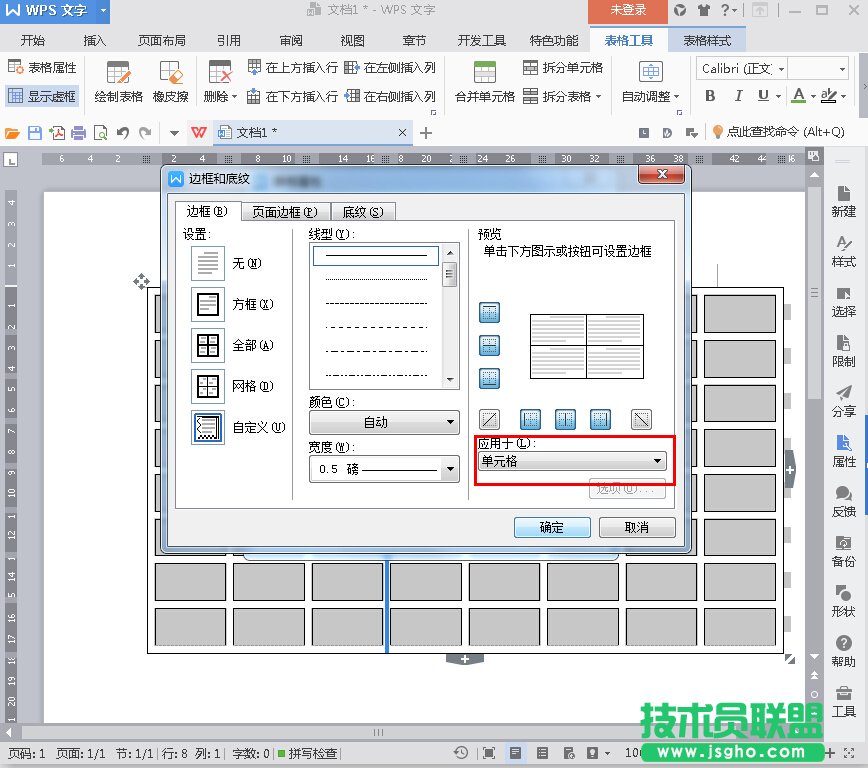Open the 属性 panel in right sidebar

(x=843, y=450)
